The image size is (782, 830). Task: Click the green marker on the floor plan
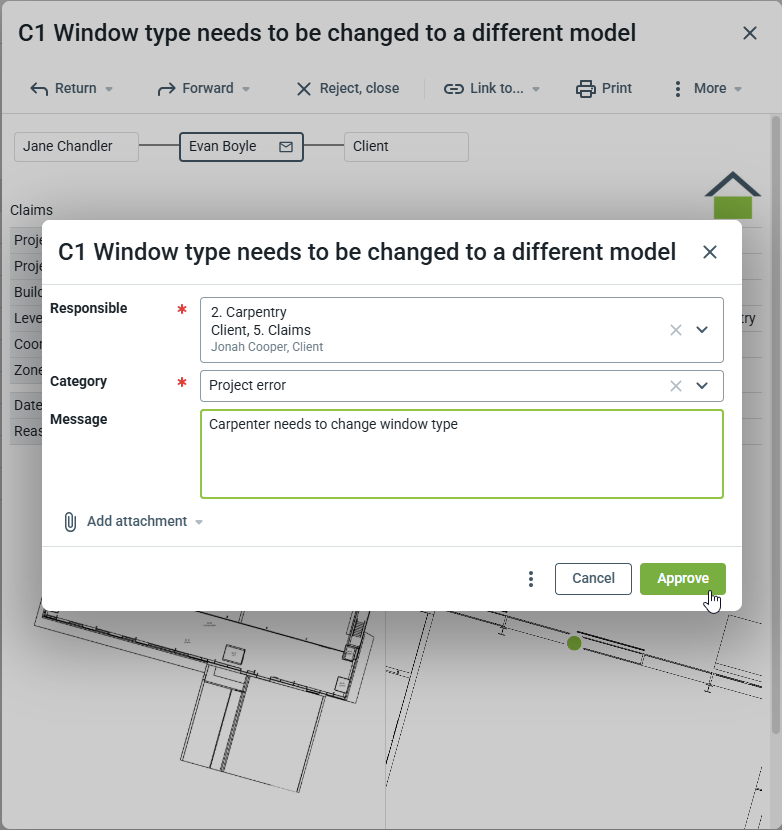(x=574, y=643)
